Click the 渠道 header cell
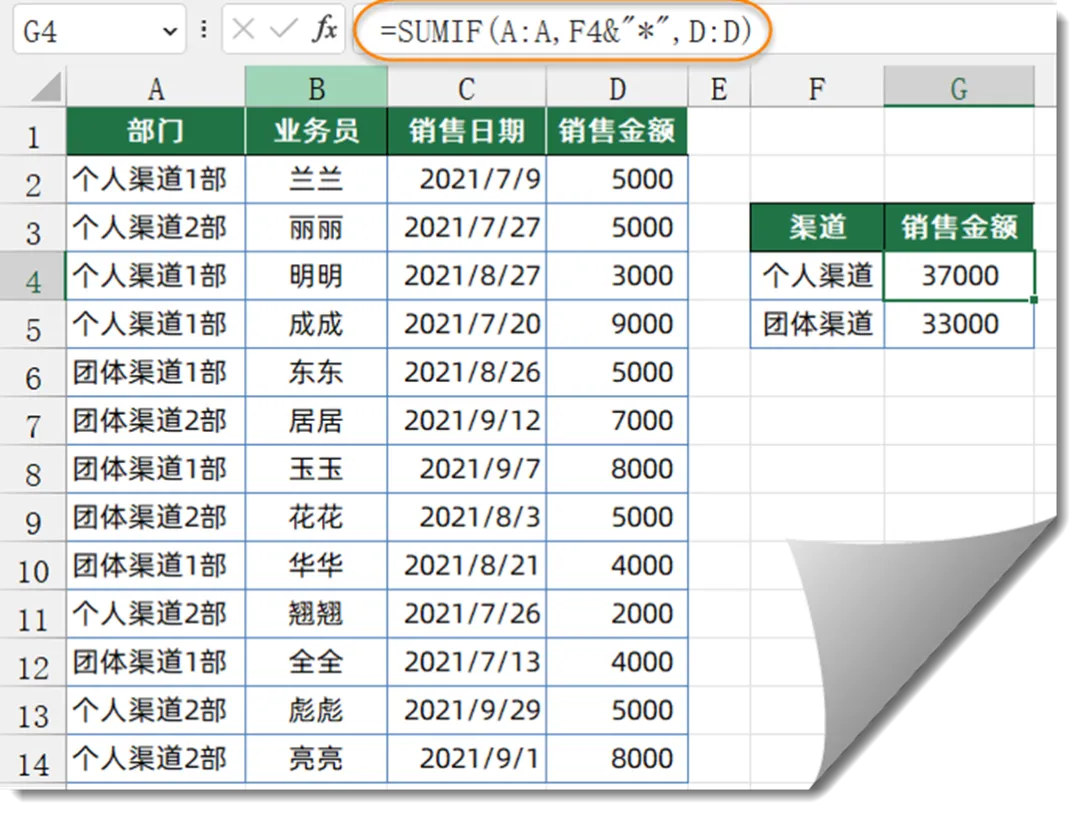The width and height of the screenshot is (1080, 813). [816, 227]
